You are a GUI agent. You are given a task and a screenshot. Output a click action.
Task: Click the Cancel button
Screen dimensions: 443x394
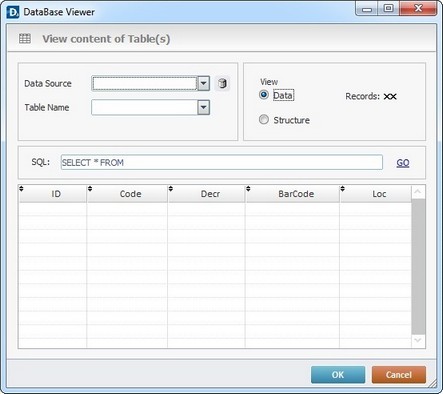pos(399,375)
